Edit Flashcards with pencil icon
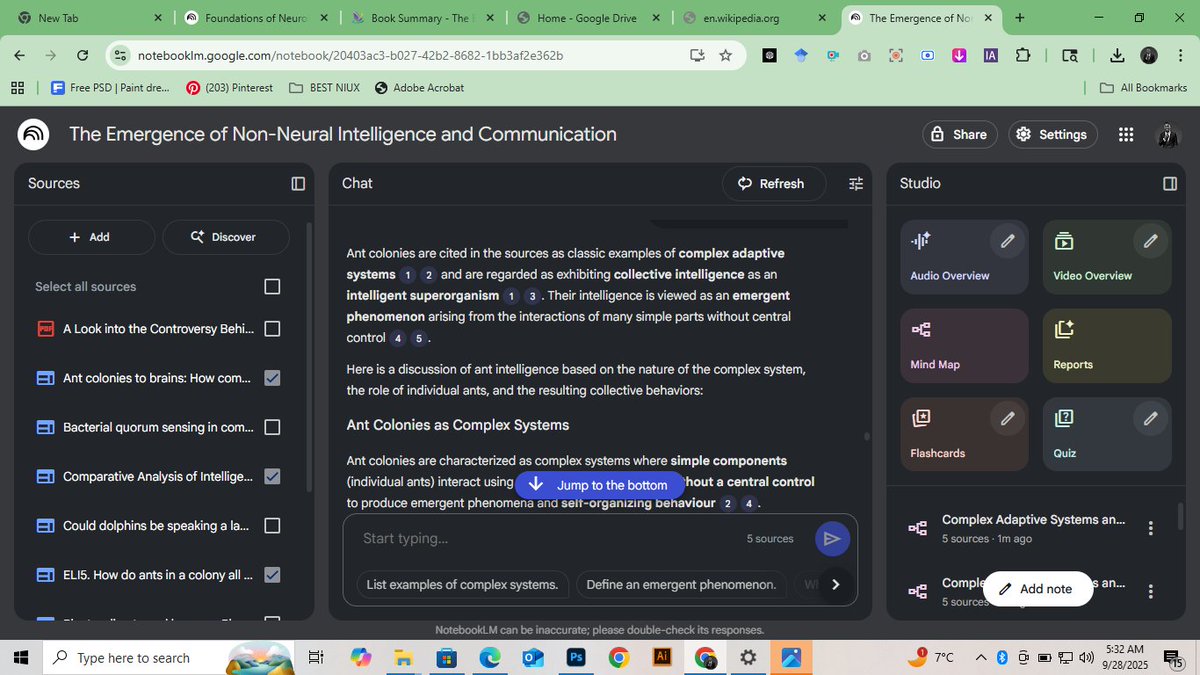Screen dimensions: 1200x675 (x=1008, y=418)
